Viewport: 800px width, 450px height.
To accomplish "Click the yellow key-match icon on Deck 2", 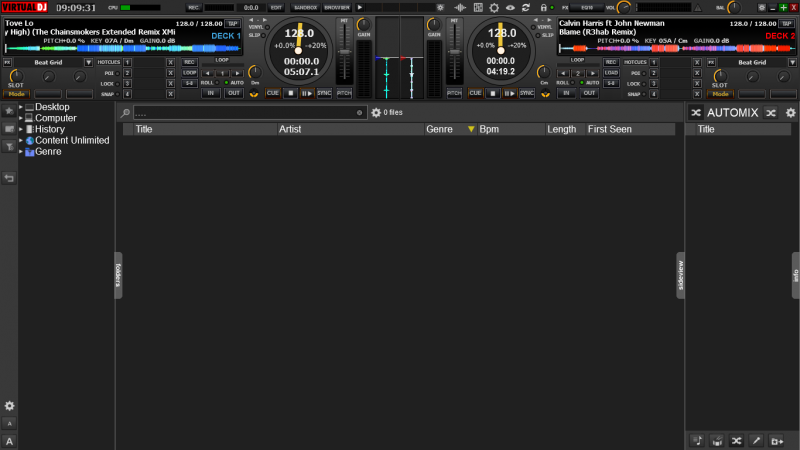I will point(545,93).
